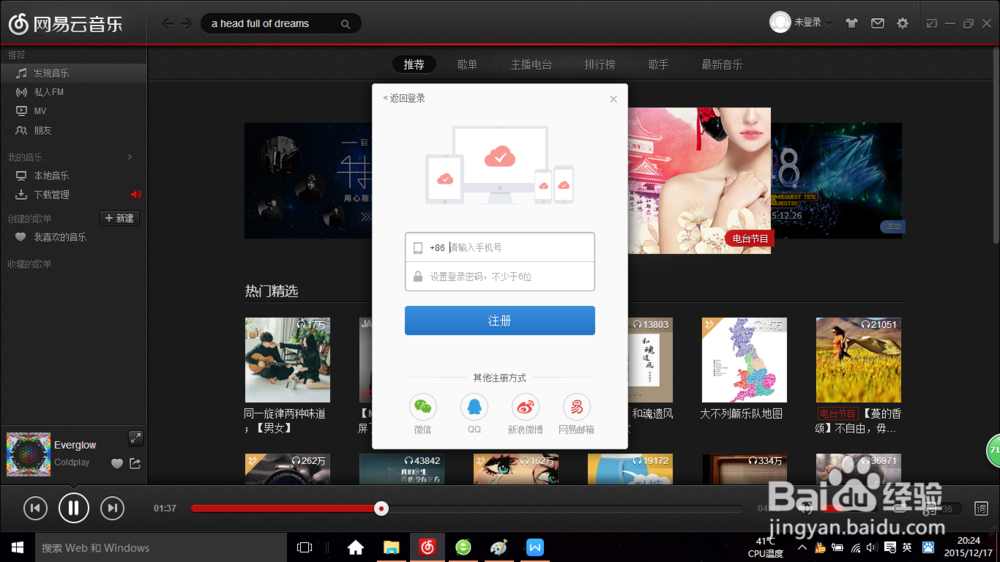
Task: Share the current song icon
Action: pyautogui.click(x=135, y=464)
